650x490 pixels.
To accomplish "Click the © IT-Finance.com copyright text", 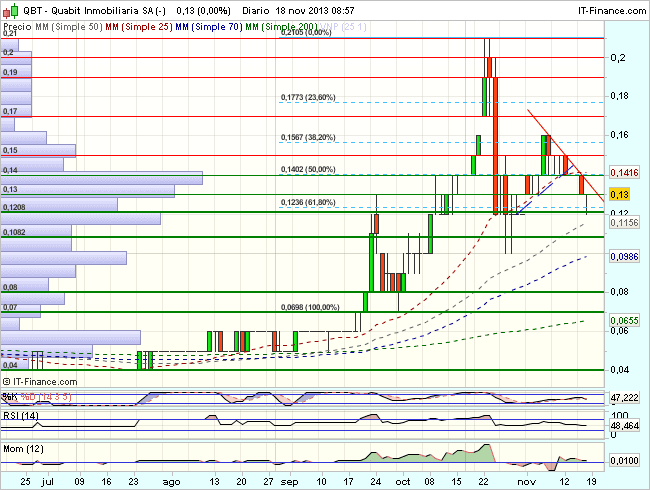I will [40, 381].
